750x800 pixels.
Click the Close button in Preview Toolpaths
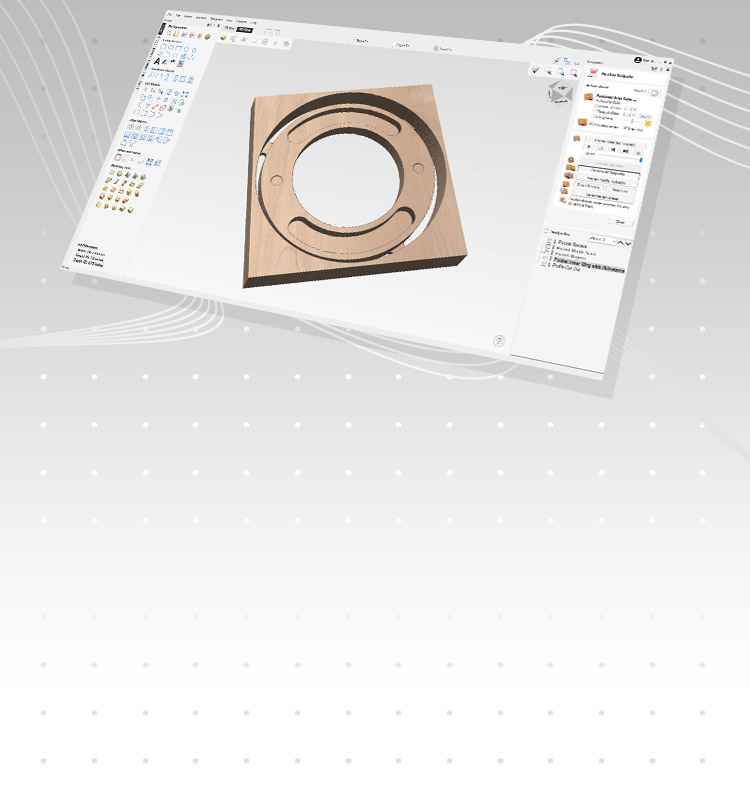click(x=620, y=221)
